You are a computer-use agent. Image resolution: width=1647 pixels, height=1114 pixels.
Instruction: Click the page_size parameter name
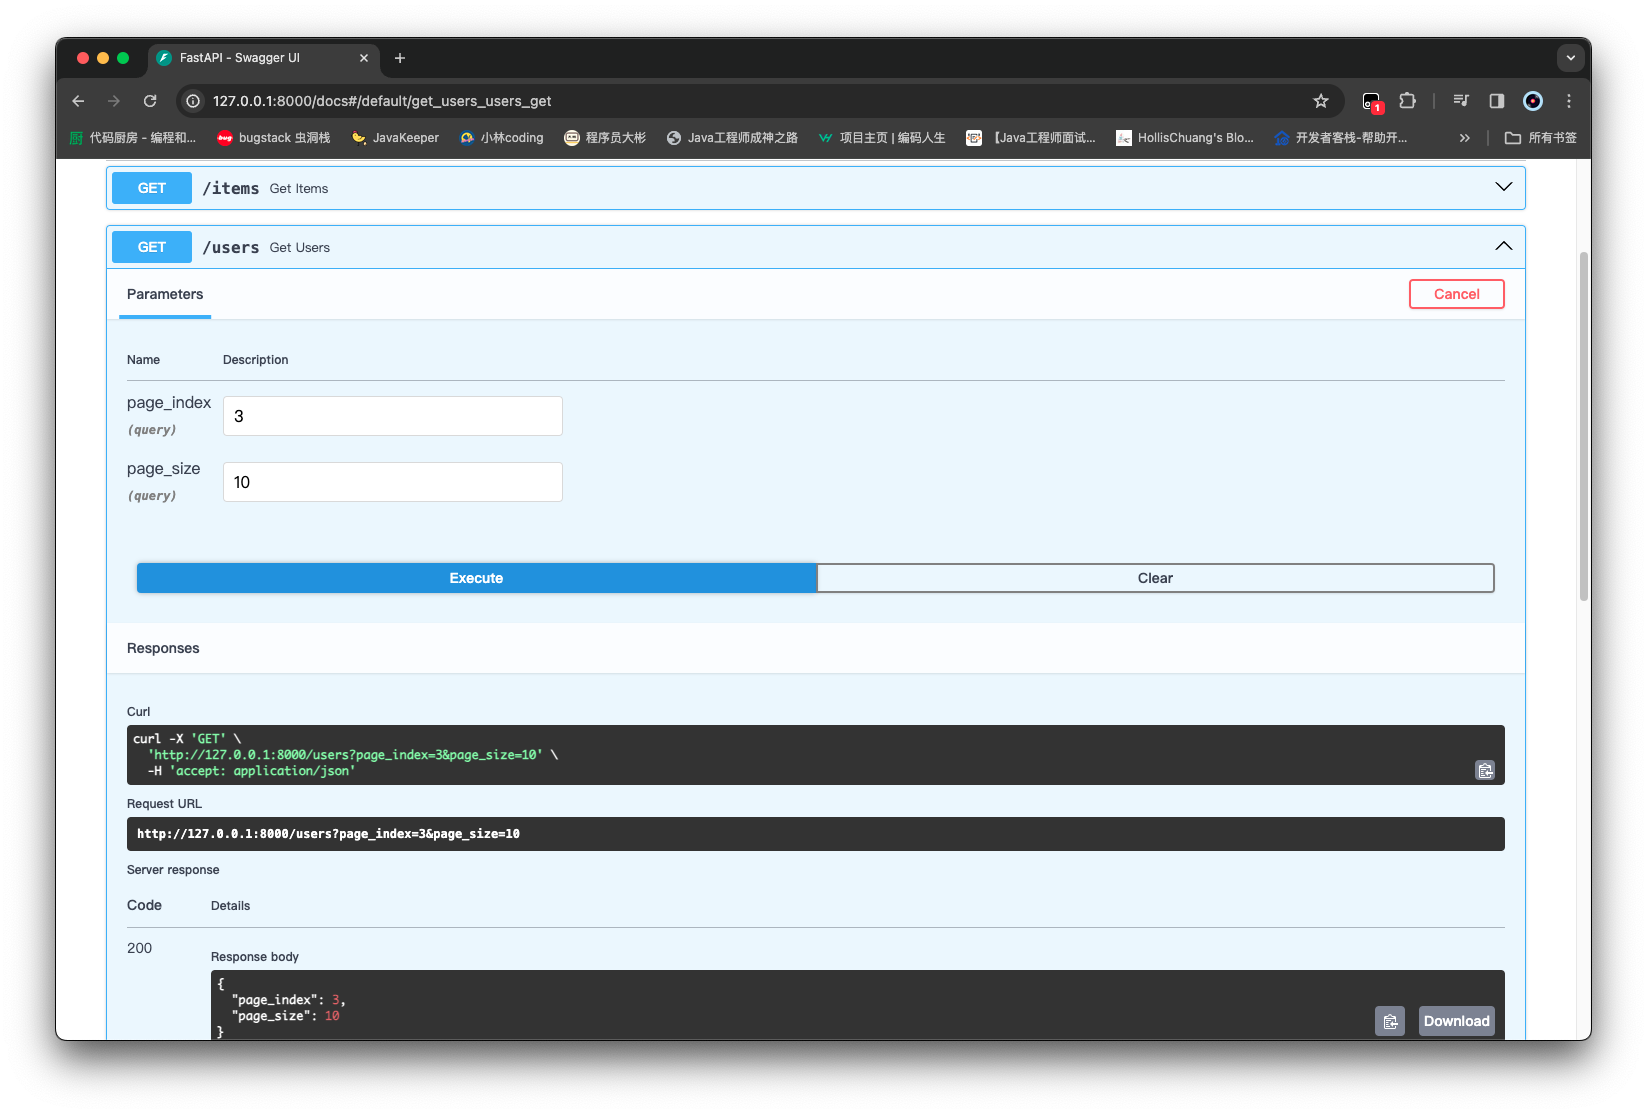coord(163,468)
